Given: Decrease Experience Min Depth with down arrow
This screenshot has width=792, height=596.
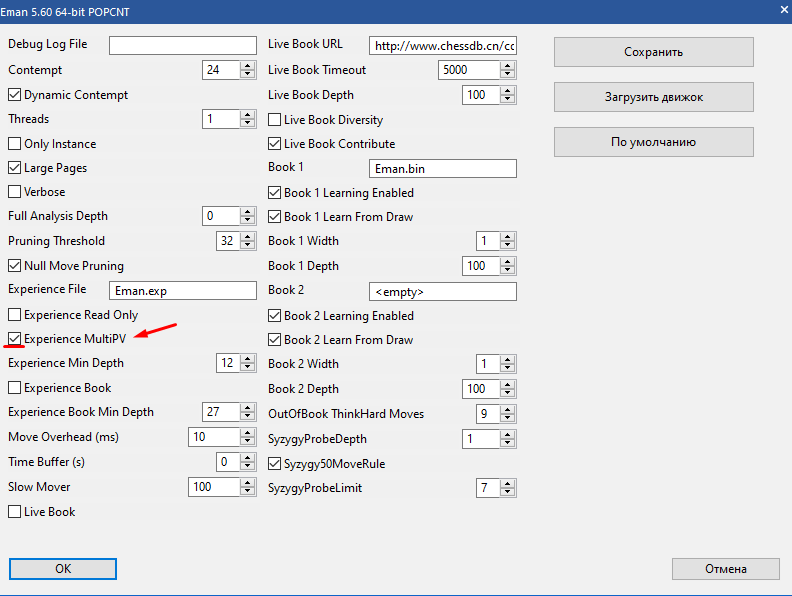Looking at the screenshot, I should click(x=248, y=368).
